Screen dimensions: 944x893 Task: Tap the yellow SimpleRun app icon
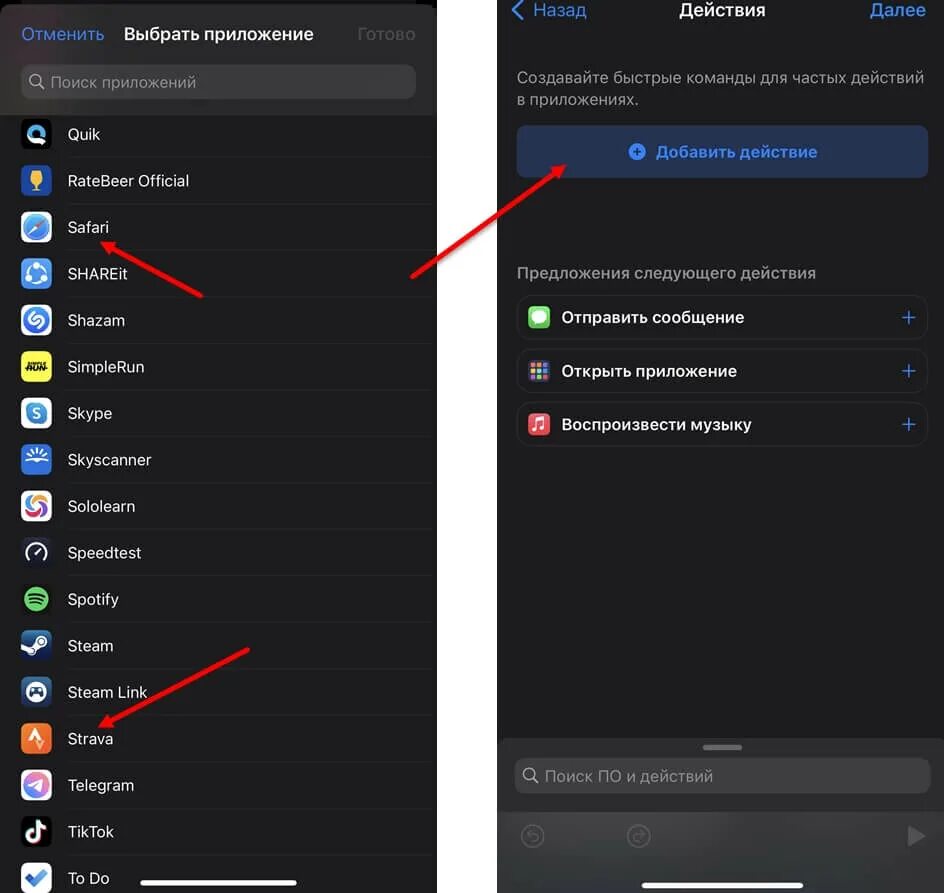coord(36,367)
